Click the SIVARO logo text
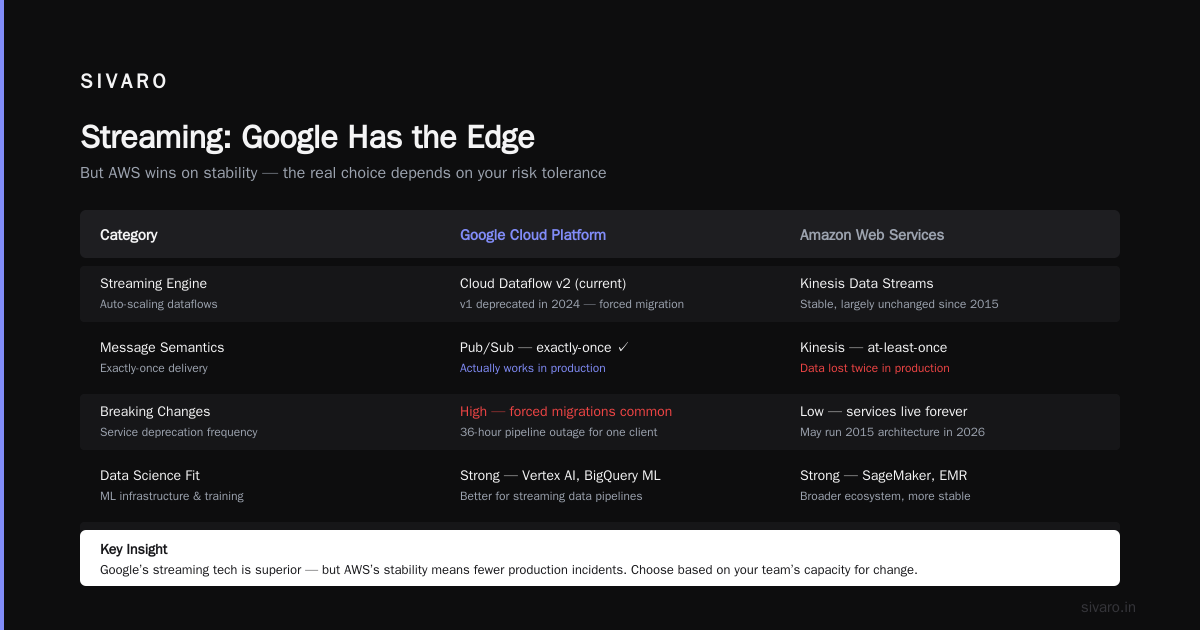Viewport: 1200px width, 630px height. [124, 82]
